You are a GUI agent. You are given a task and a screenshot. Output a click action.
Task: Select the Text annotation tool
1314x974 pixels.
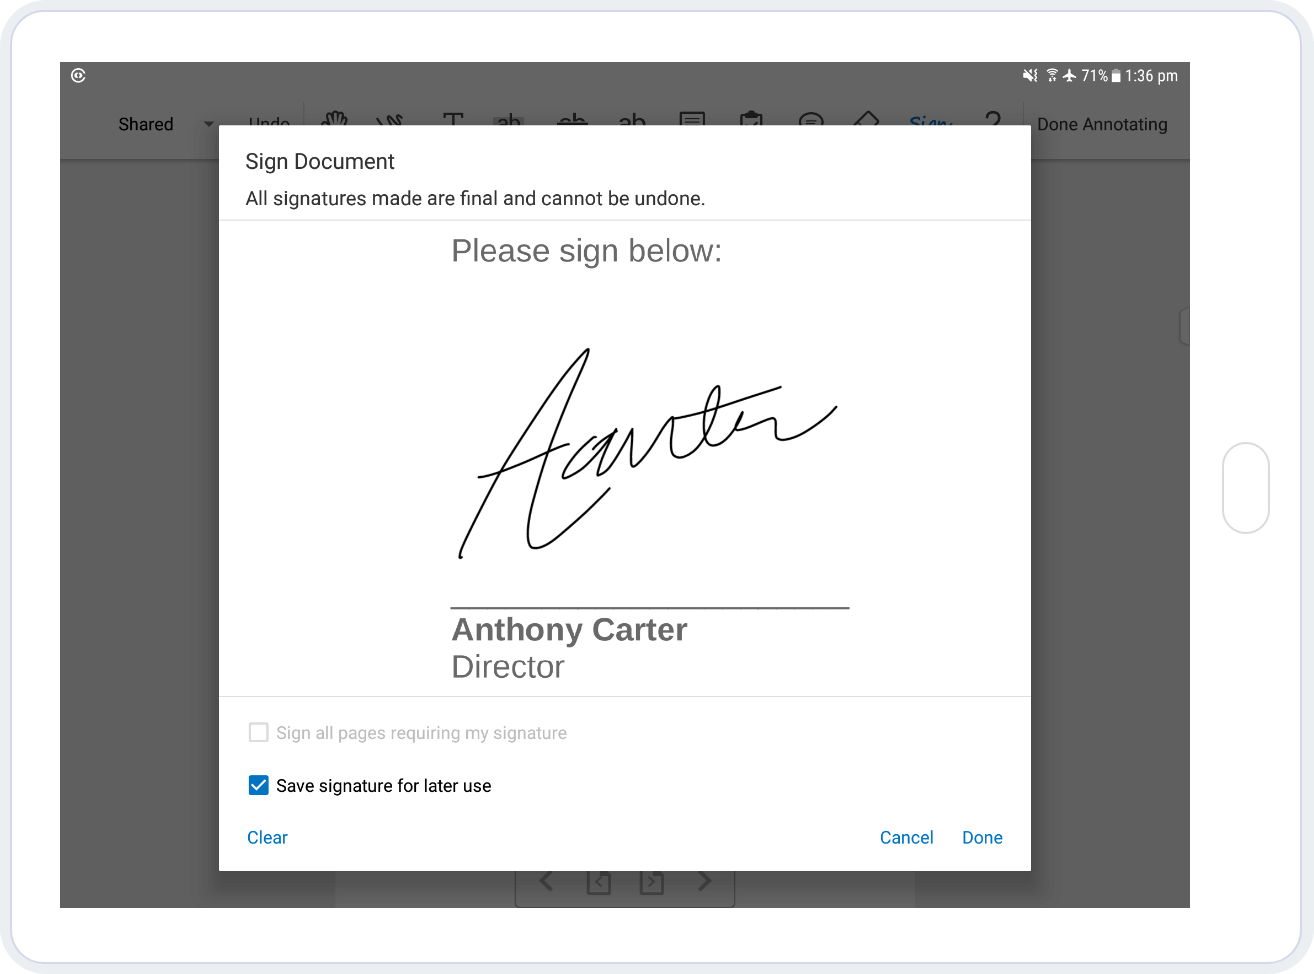453,120
